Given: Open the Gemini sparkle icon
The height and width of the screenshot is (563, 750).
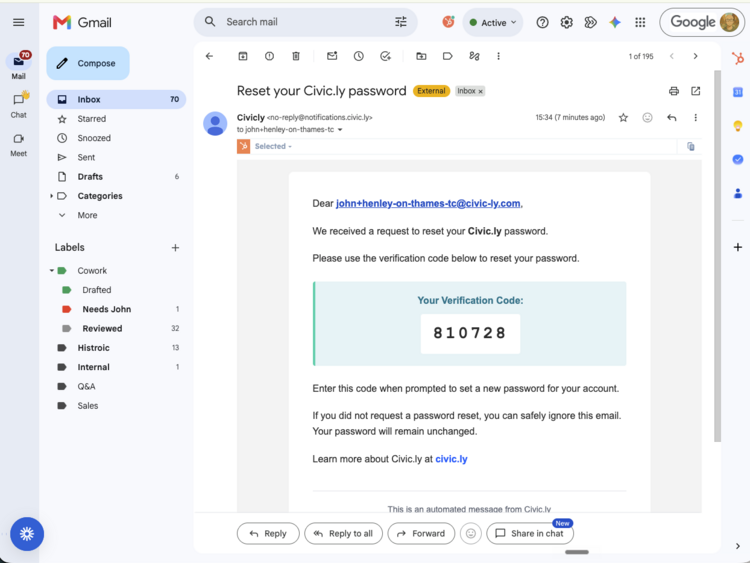Looking at the screenshot, I should (x=615, y=22).
